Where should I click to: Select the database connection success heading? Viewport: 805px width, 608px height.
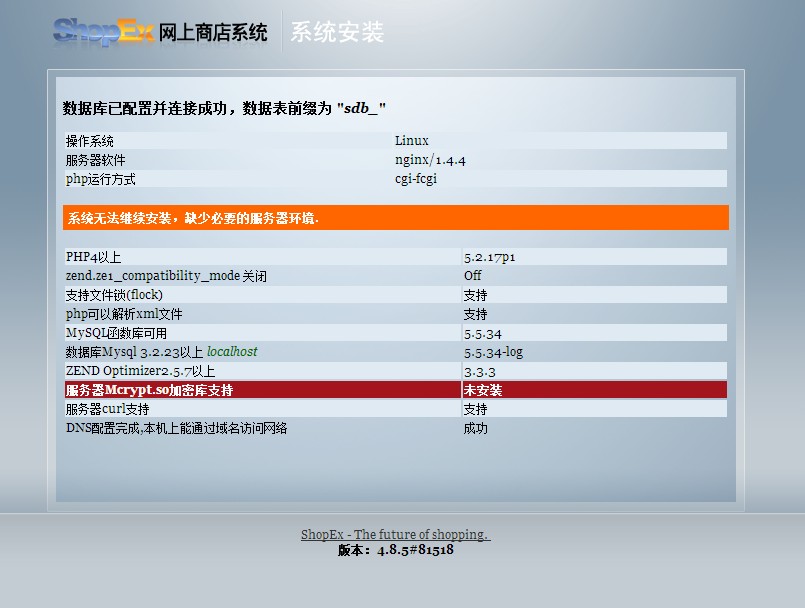point(224,108)
